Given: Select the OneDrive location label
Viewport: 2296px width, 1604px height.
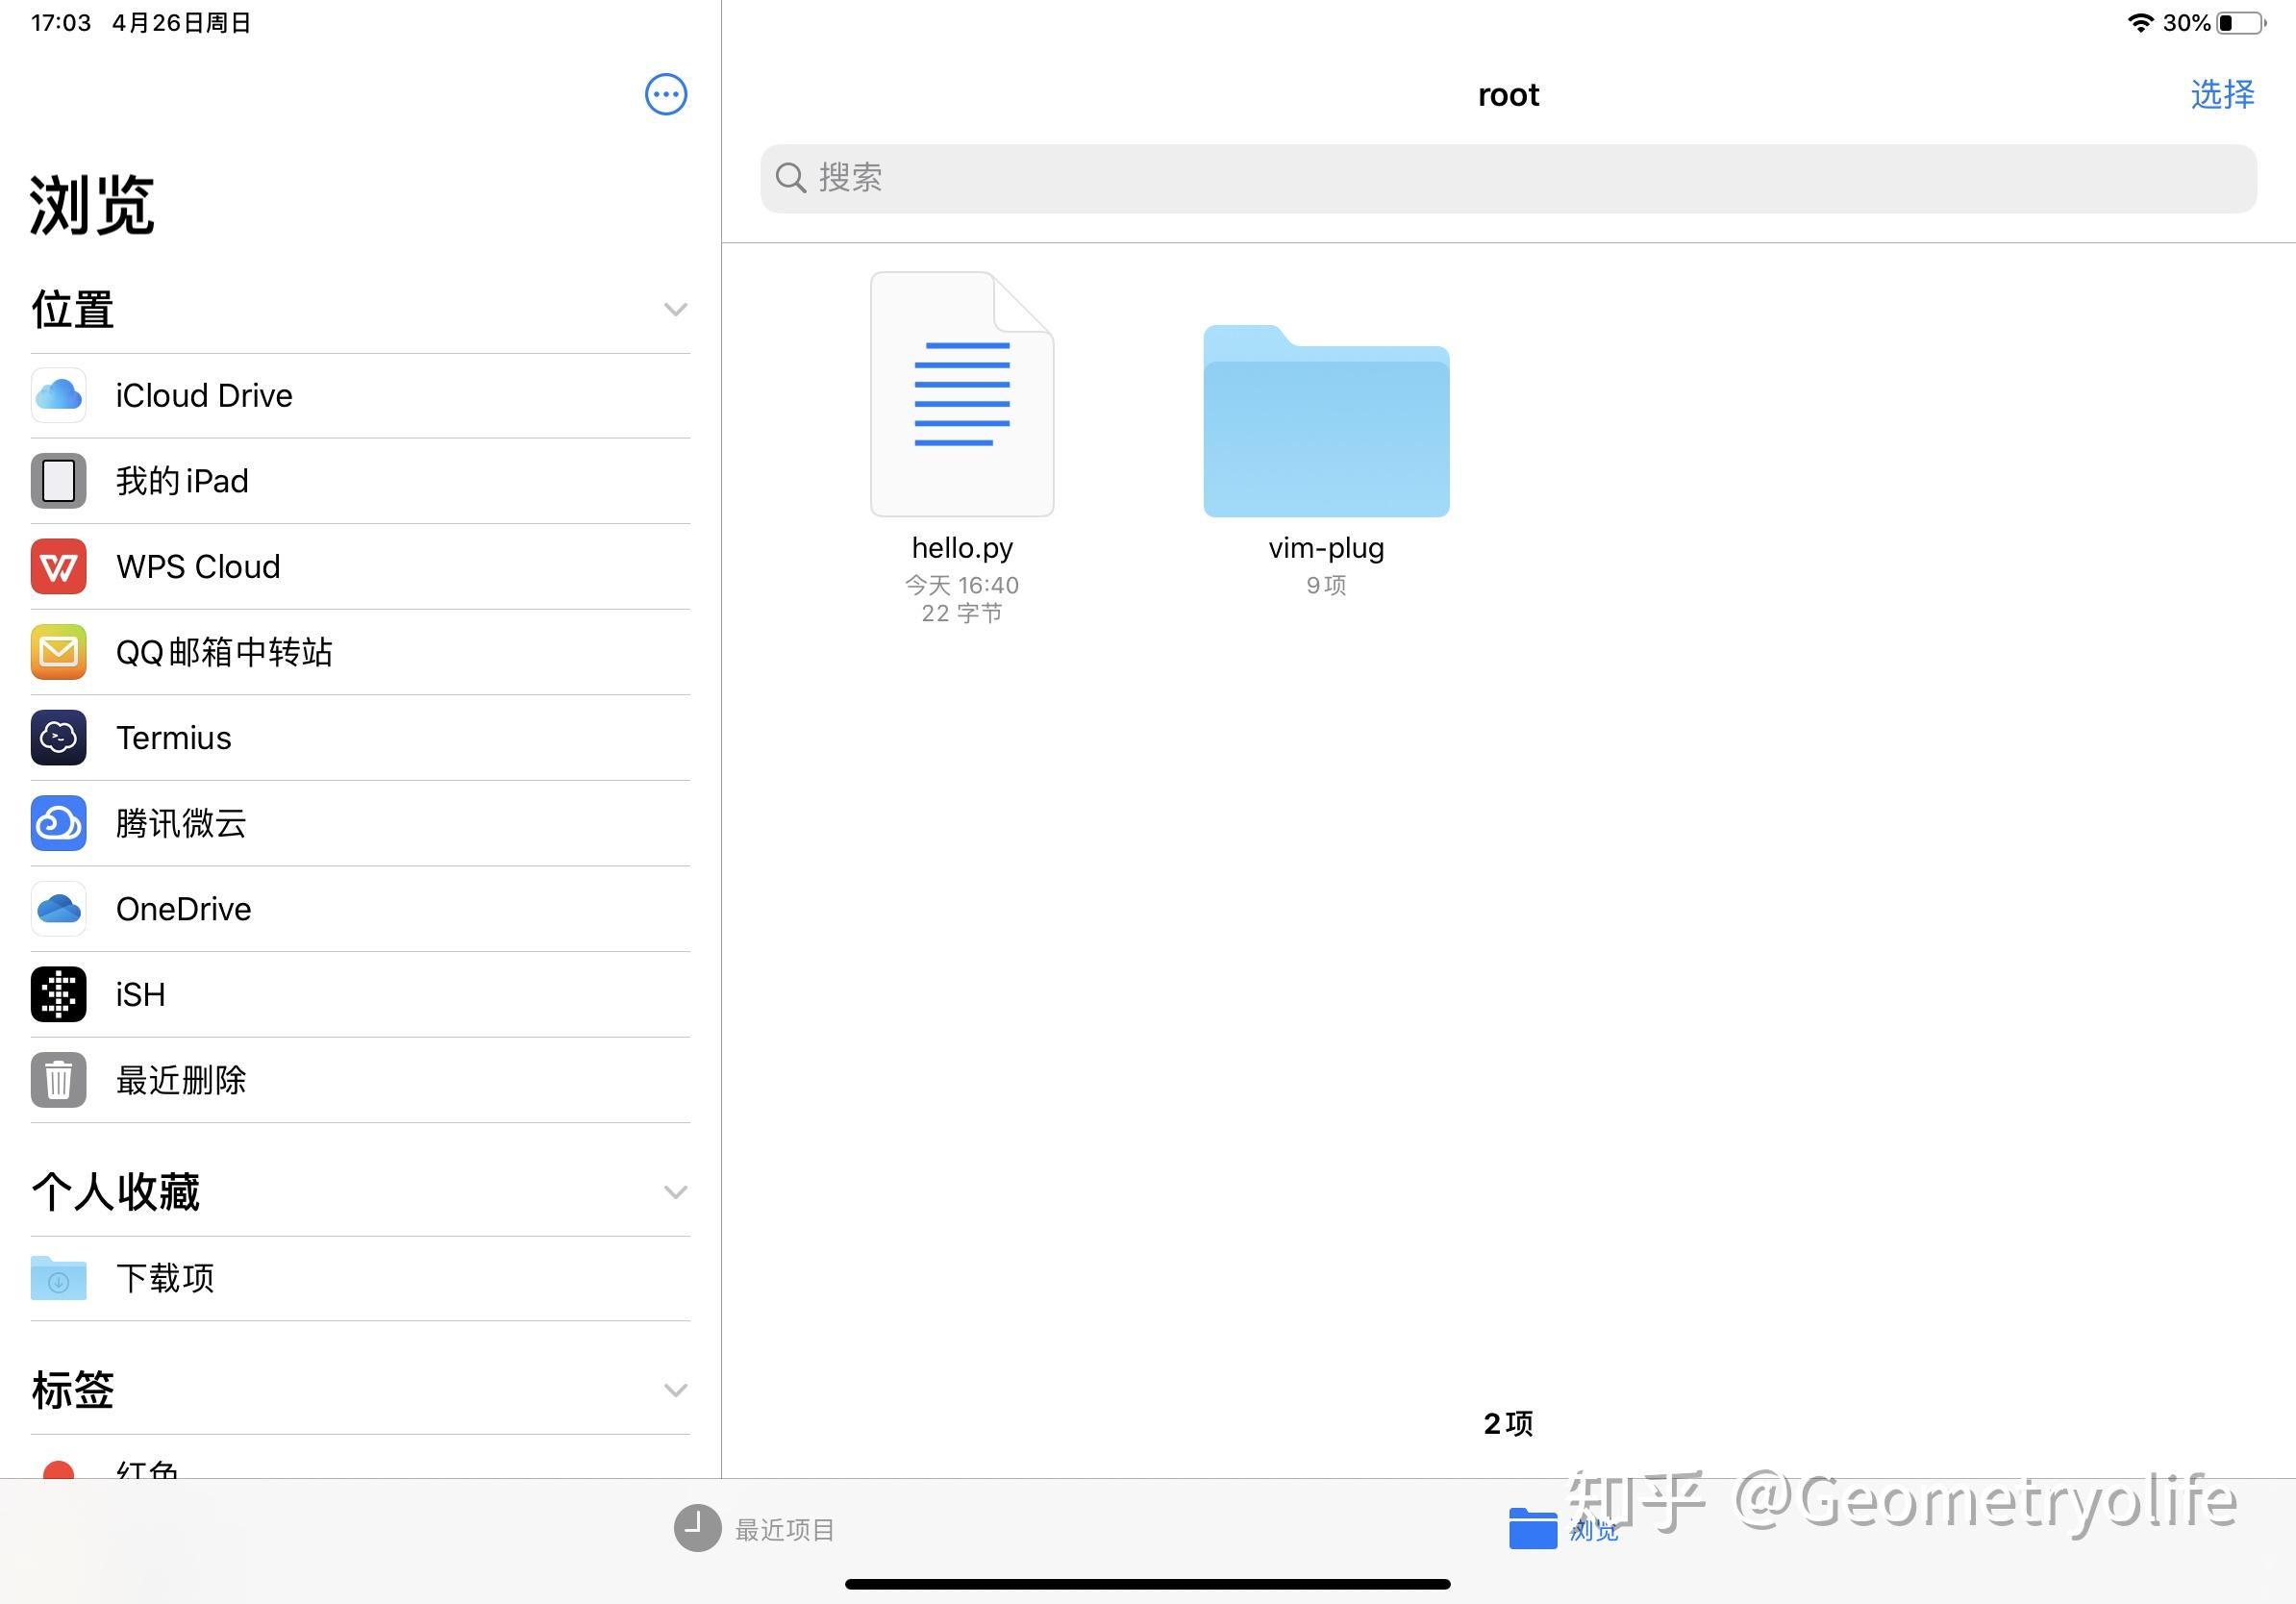Looking at the screenshot, I should (x=184, y=909).
